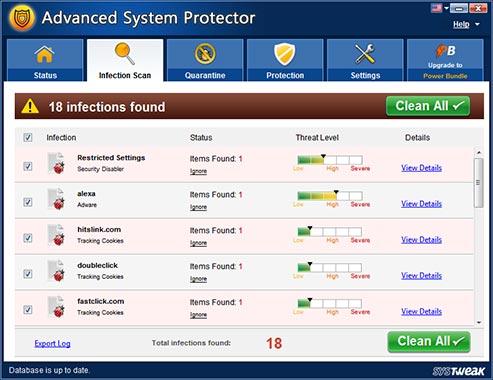Expand the language flag dropdown arrow
The image size is (493, 380).
click(x=446, y=8)
